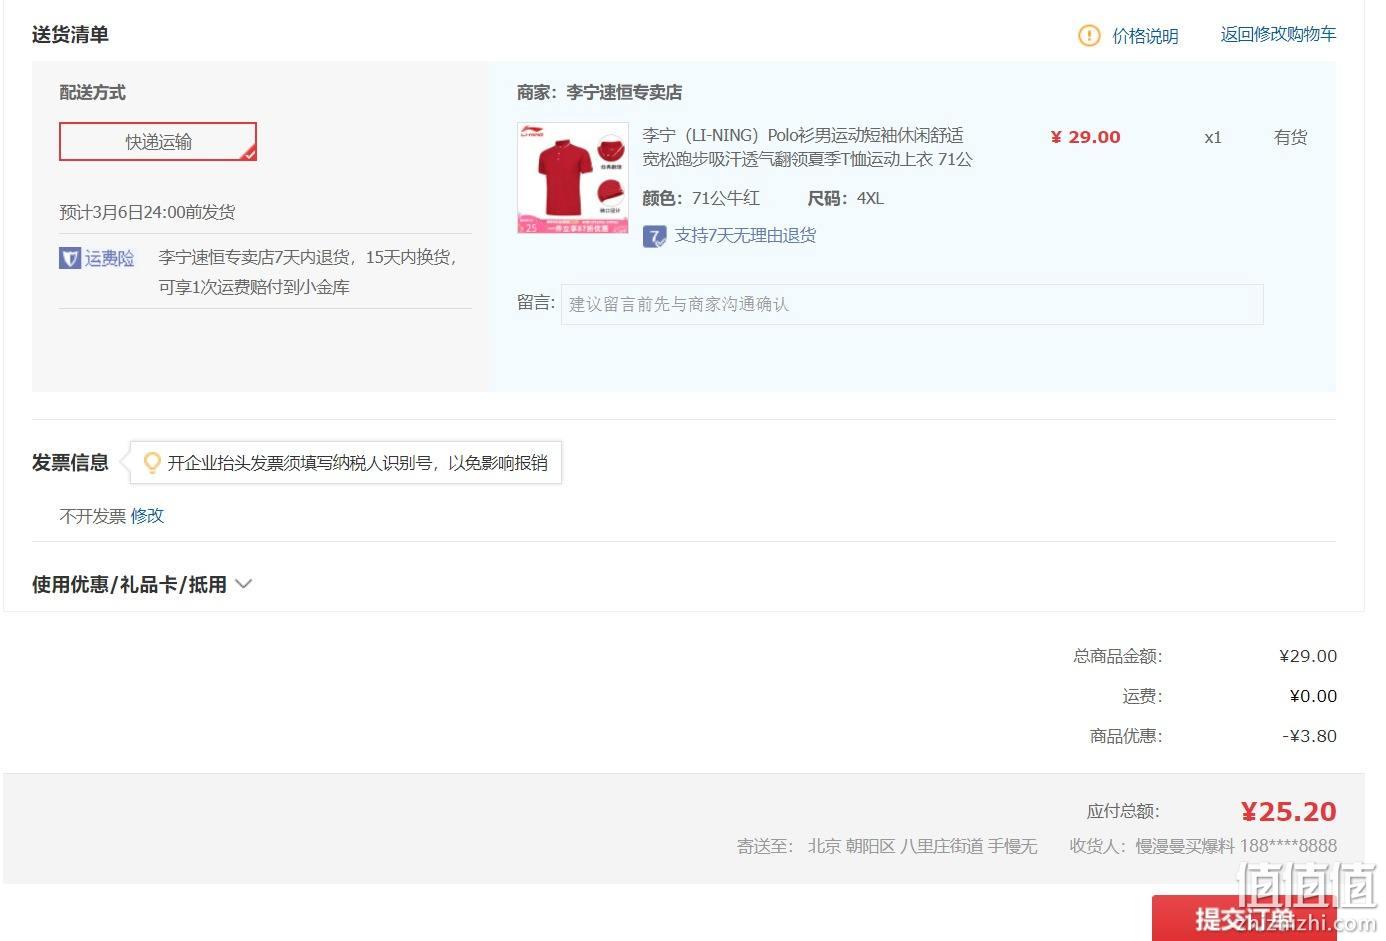Image resolution: width=1386 pixels, height=941 pixels.
Task: Select 快递运输 delivery method
Action: (158, 141)
